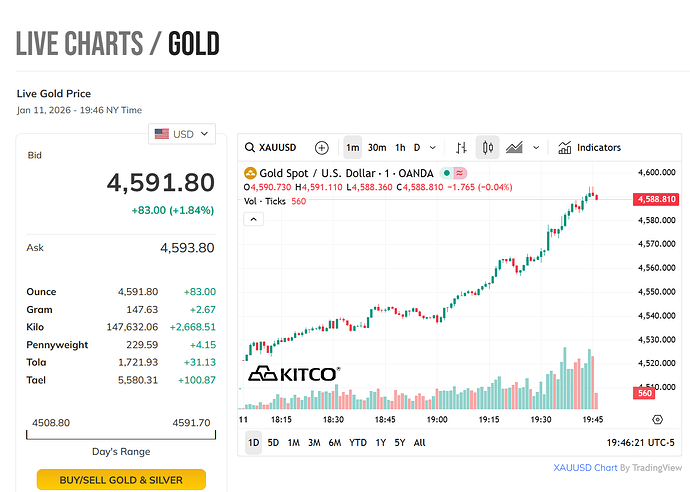The height and width of the screenshot is (492, 690).
Task: Click the compare or add symbol plus icon
Action: point(322,148)
